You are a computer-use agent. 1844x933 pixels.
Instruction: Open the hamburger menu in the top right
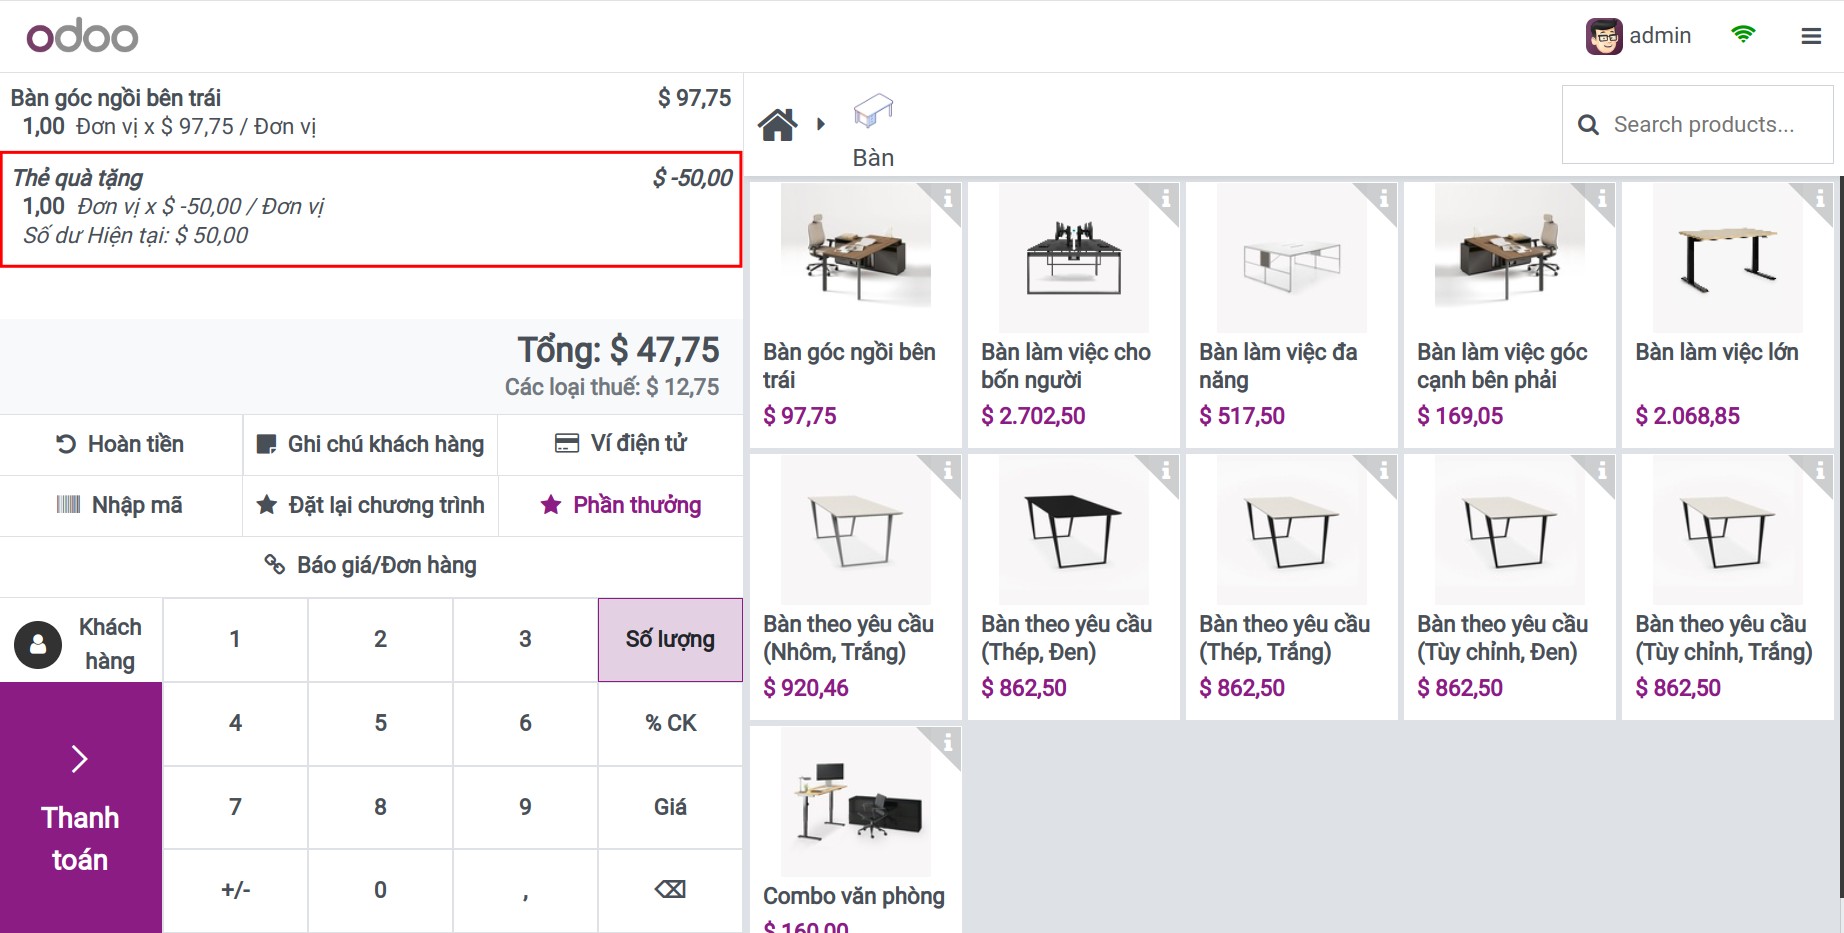pos(1811,35)
